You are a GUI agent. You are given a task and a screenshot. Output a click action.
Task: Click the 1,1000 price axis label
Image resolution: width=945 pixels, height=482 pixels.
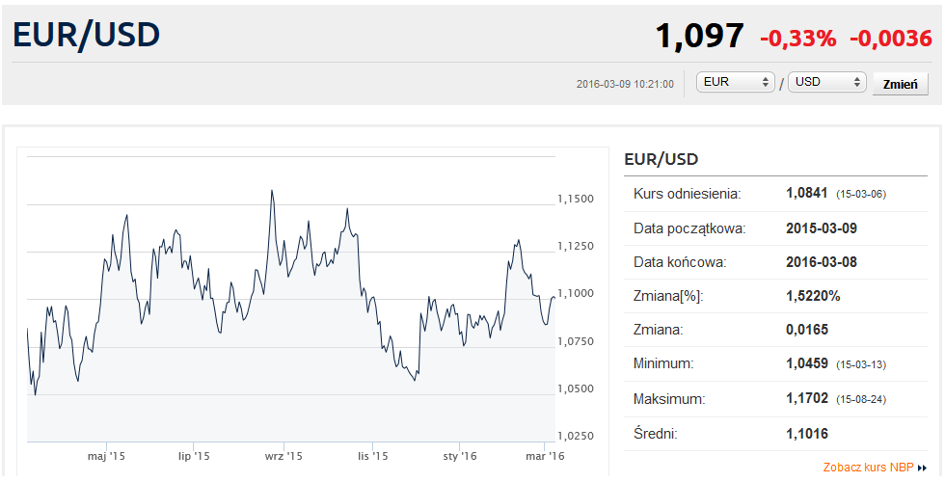pos(576,293)
